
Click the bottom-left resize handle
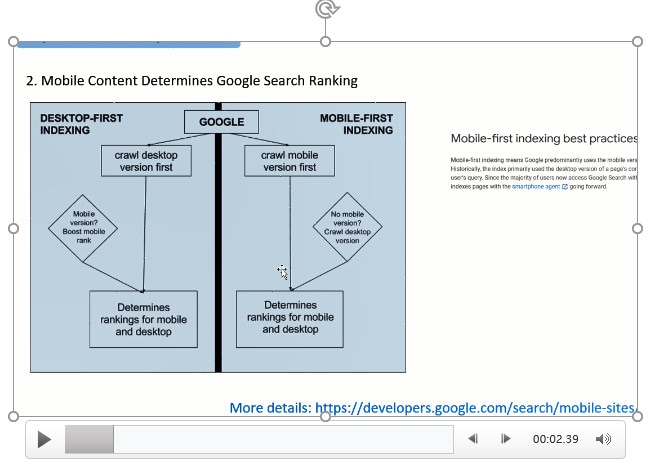pos(13,416)
